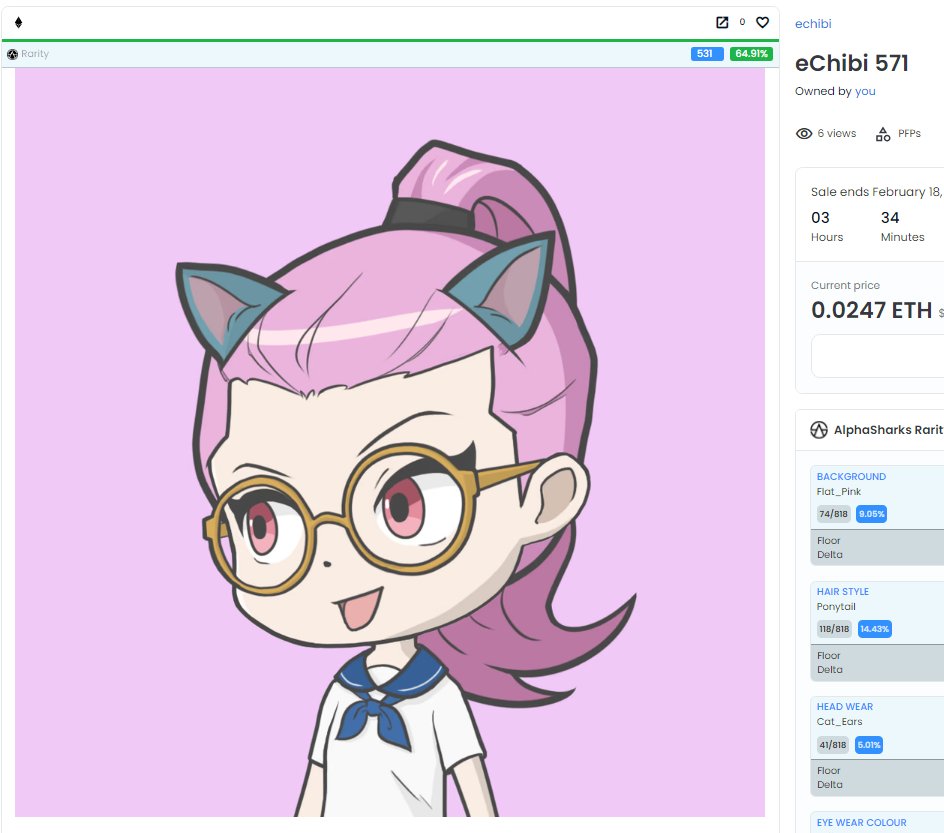Click the EYE WEAR COLOUR trait heading
Viewport: 944px width, 833px height.
(x=861, y=822)
